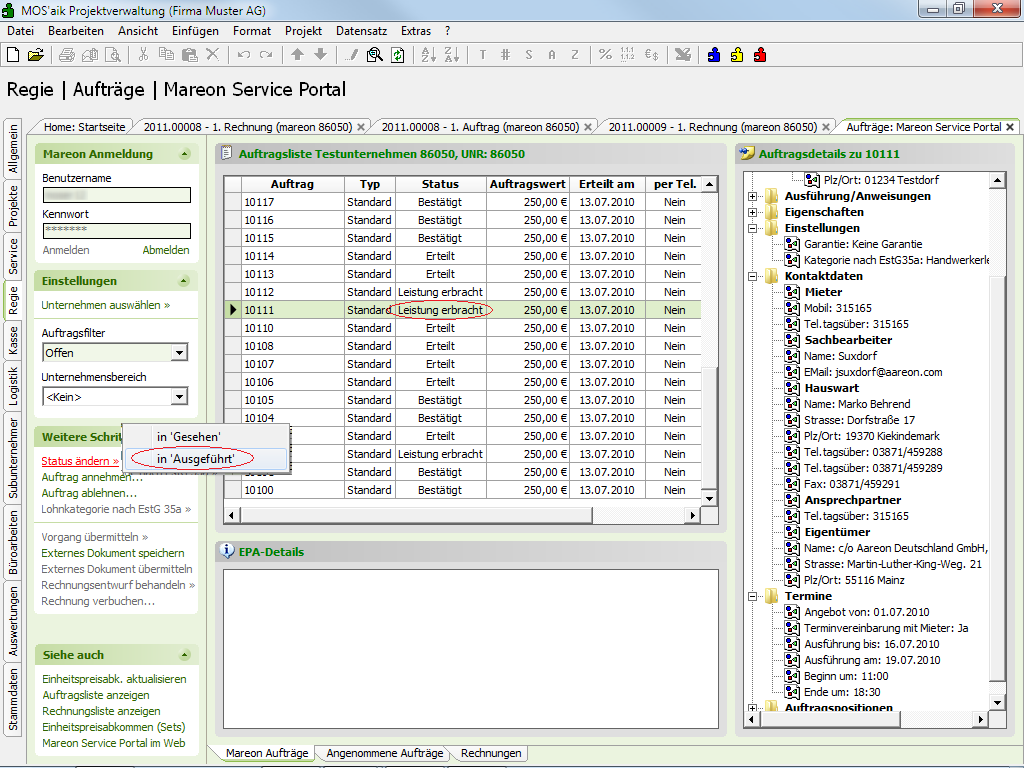The image size is (1024, 768).
Task: Choose in 'Gesehen' from the popup menu
Action: tap(206, 437)
